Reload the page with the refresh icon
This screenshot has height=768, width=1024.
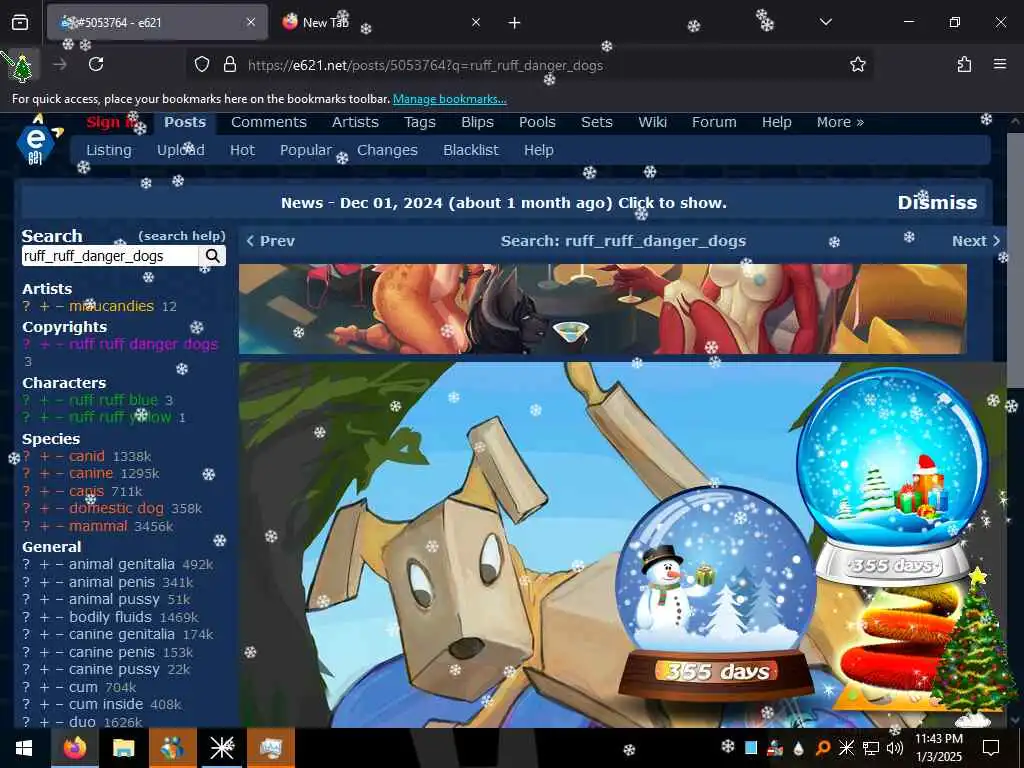click(x=96, y=64)
